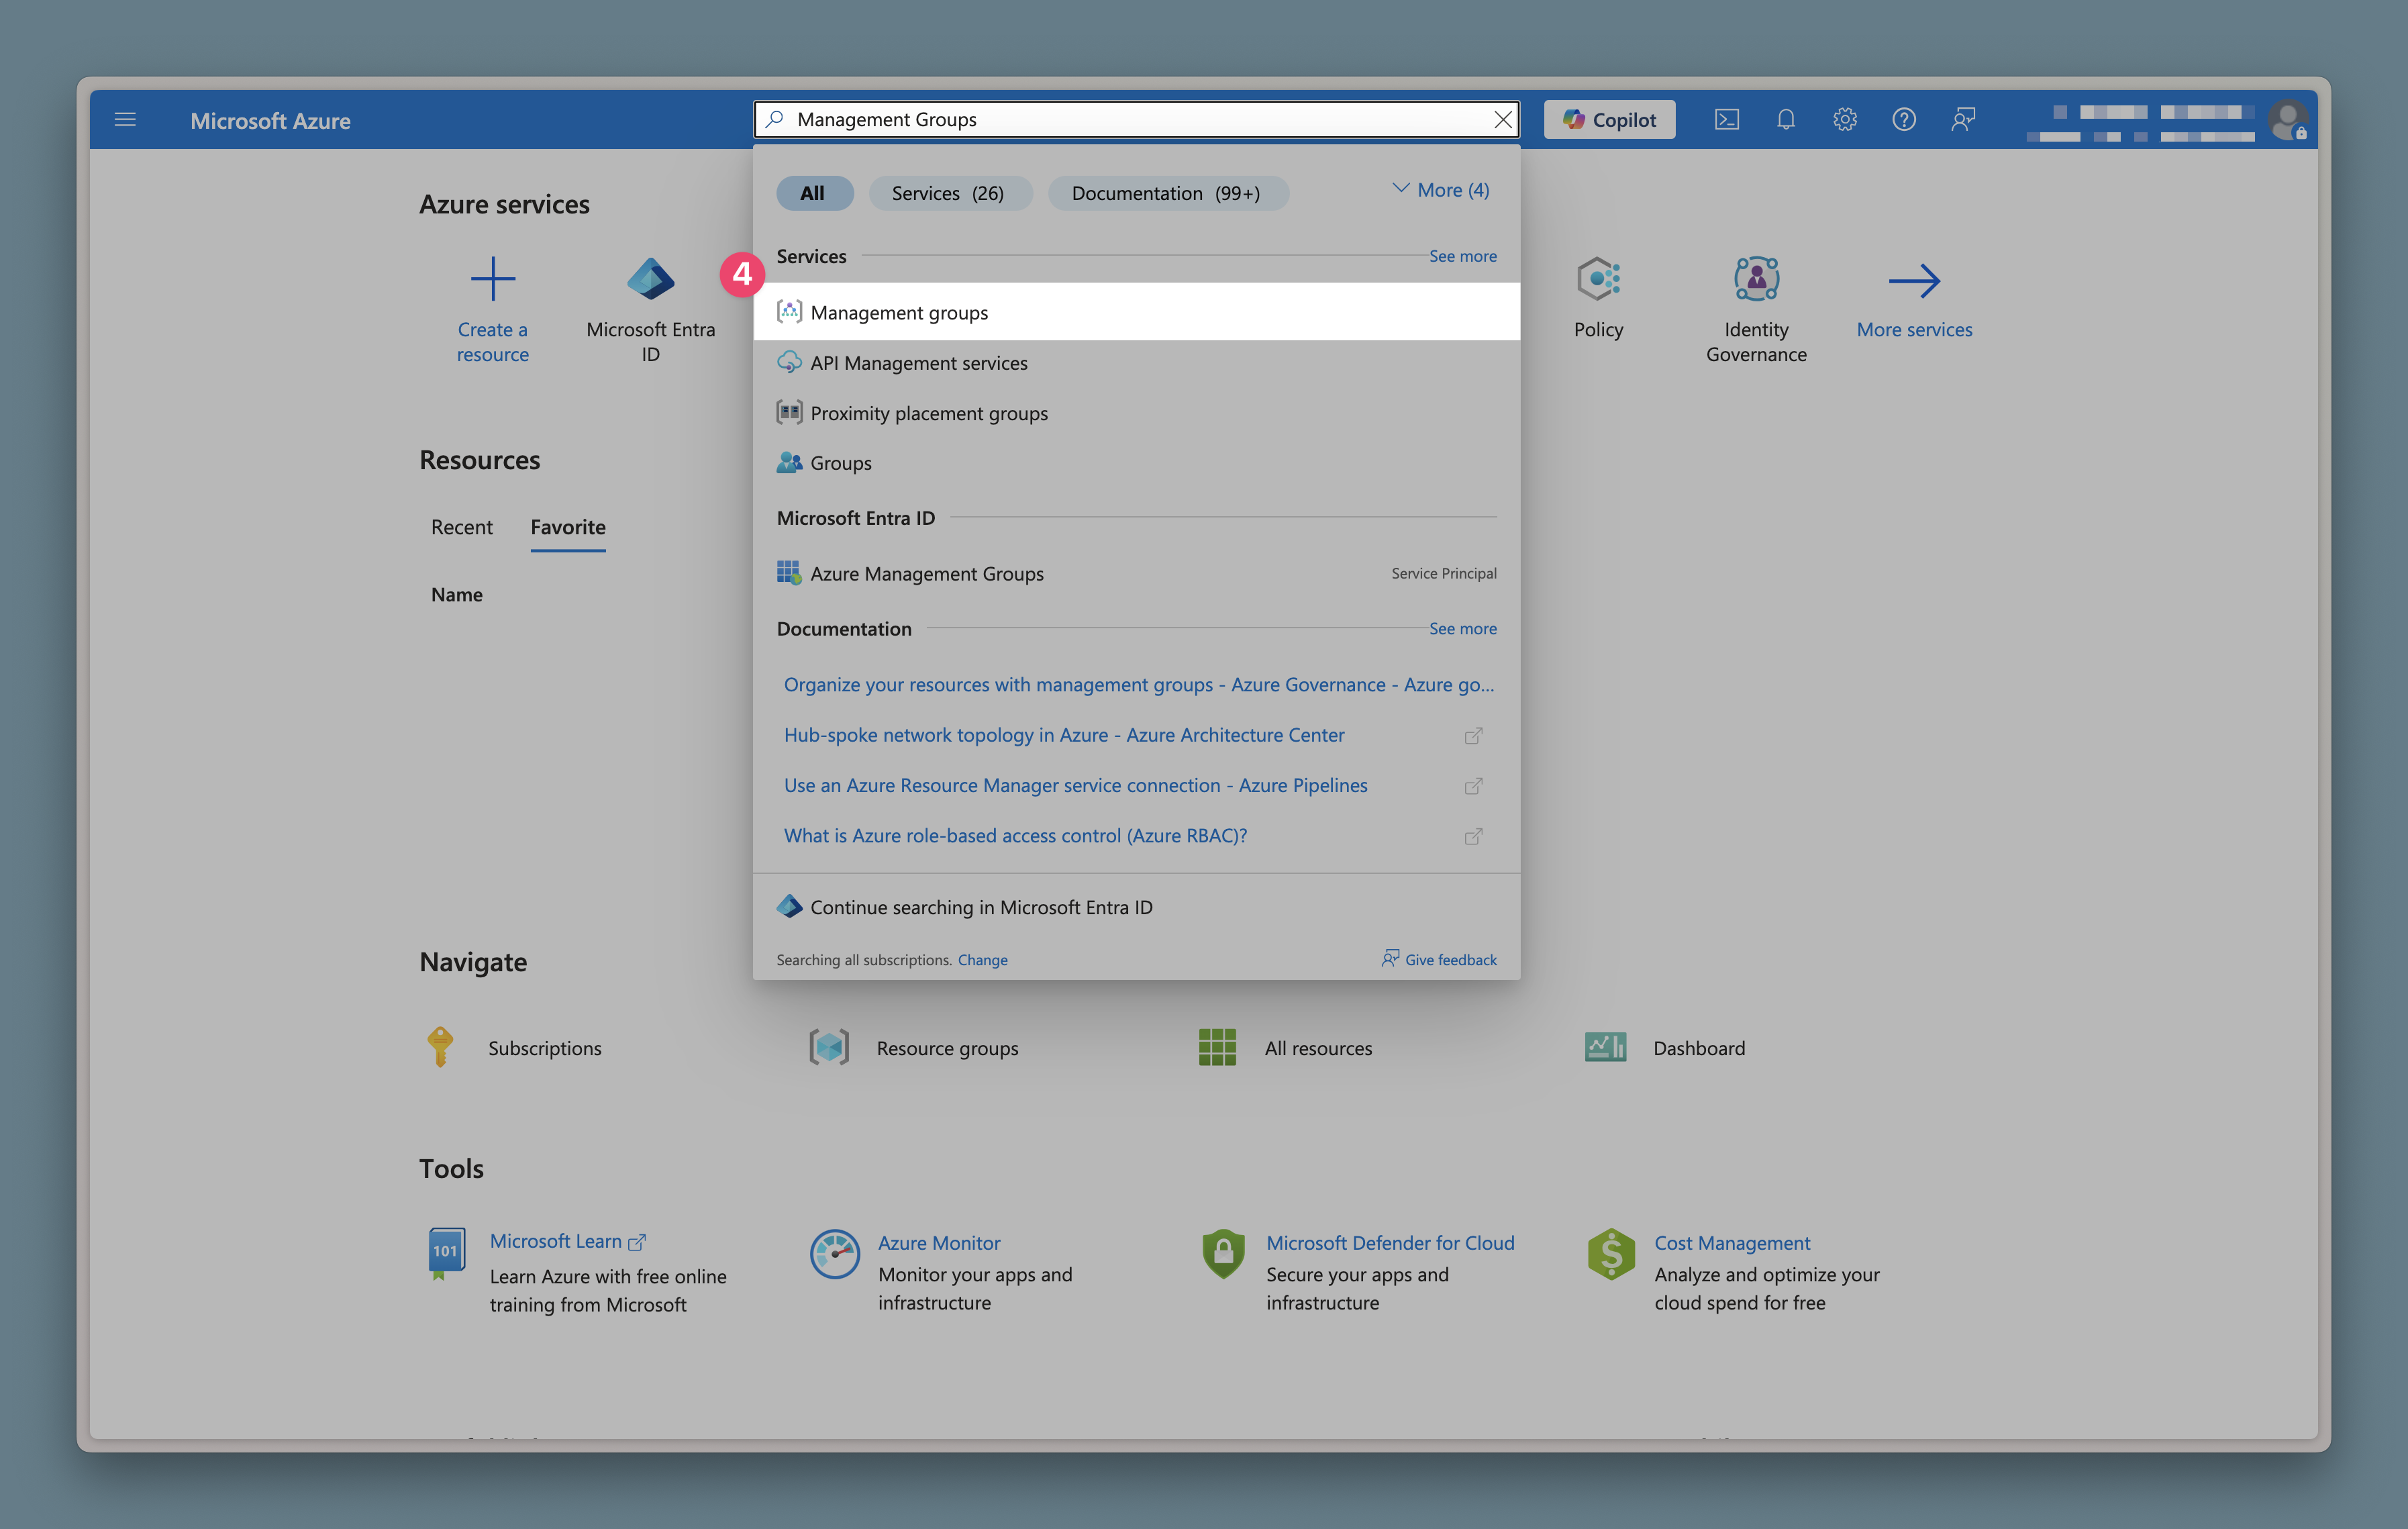Click the Proximity placement groups icon

(x=789, y=412)
